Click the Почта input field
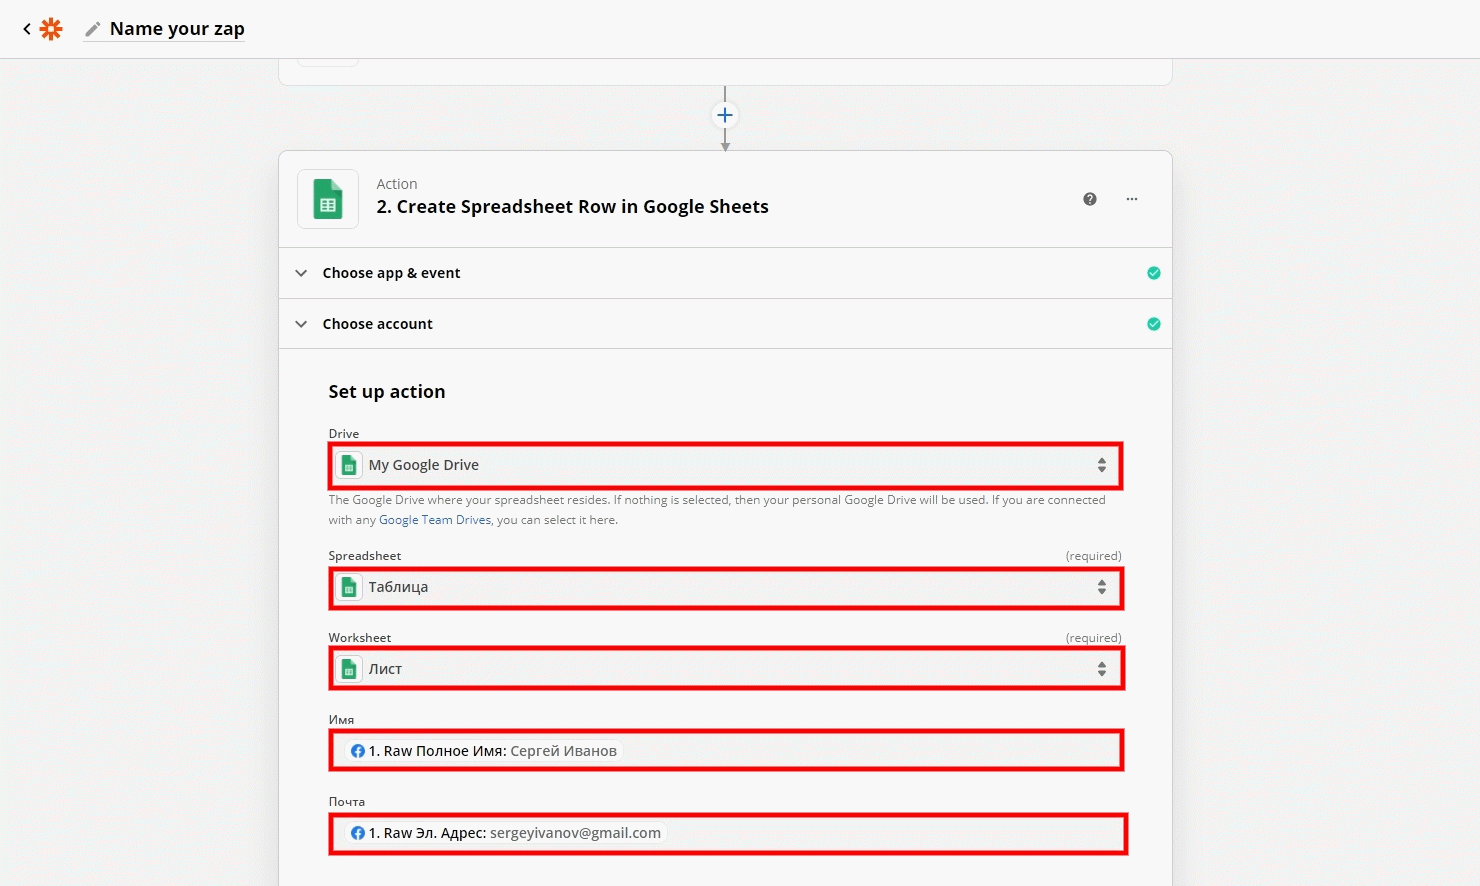Screen dimensions: 1480x886 tap(728, 834)
